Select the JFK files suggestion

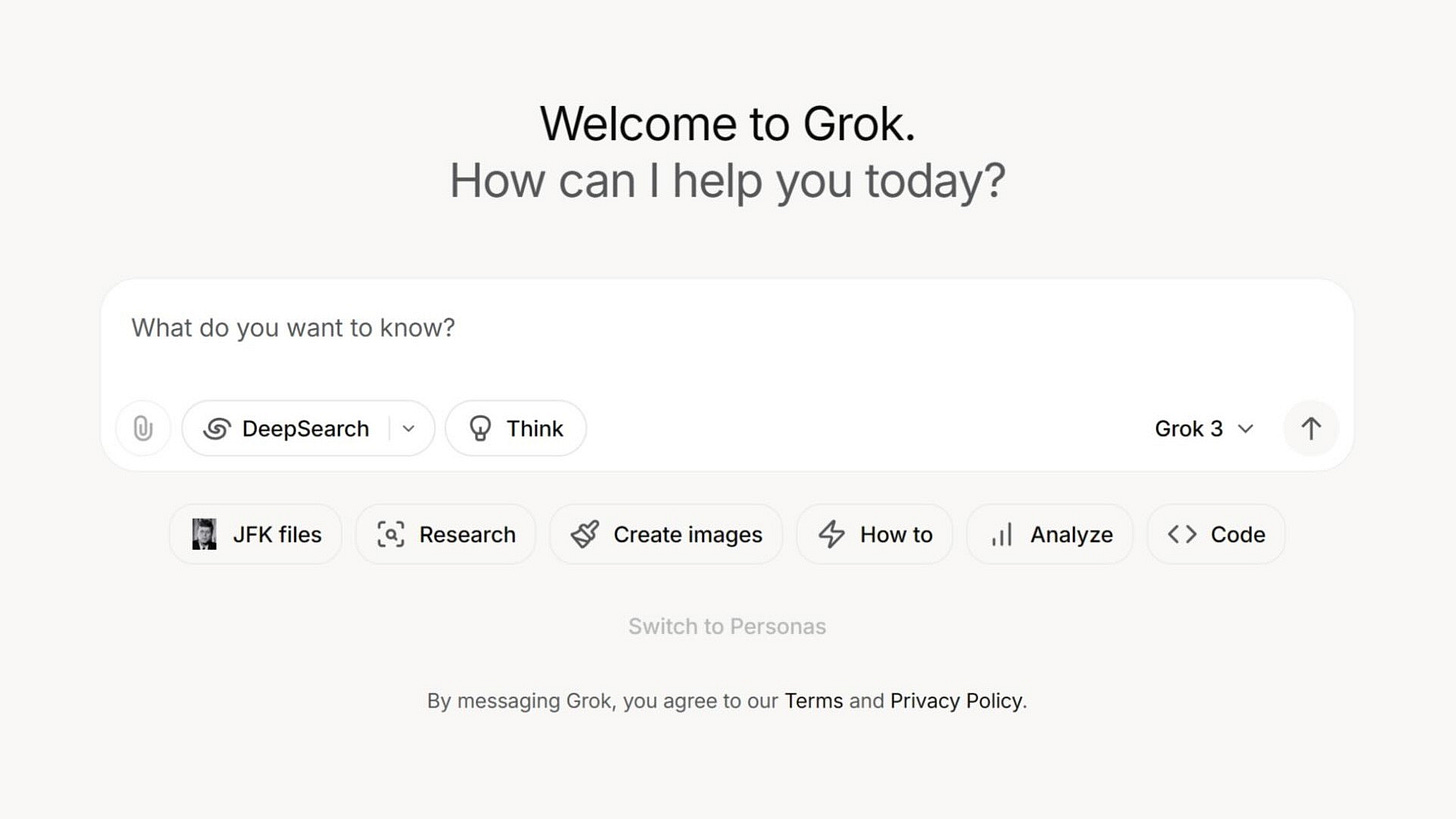pos(255,534)
